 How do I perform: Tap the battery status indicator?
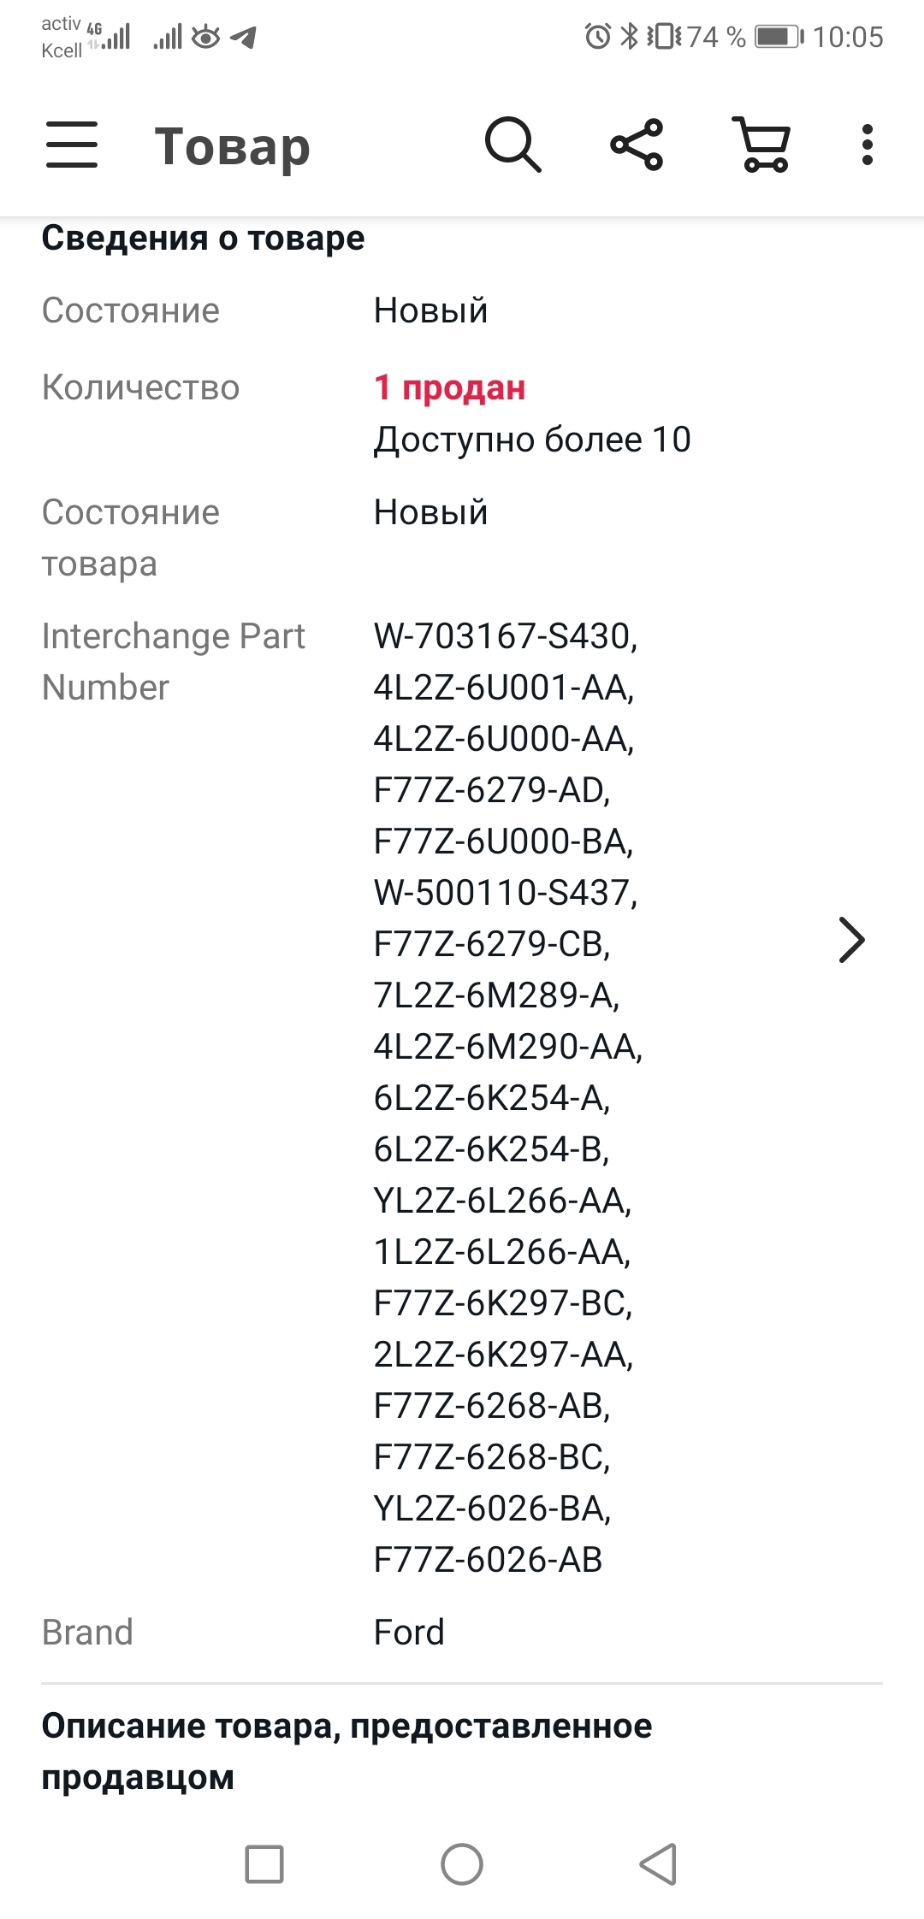778,37
